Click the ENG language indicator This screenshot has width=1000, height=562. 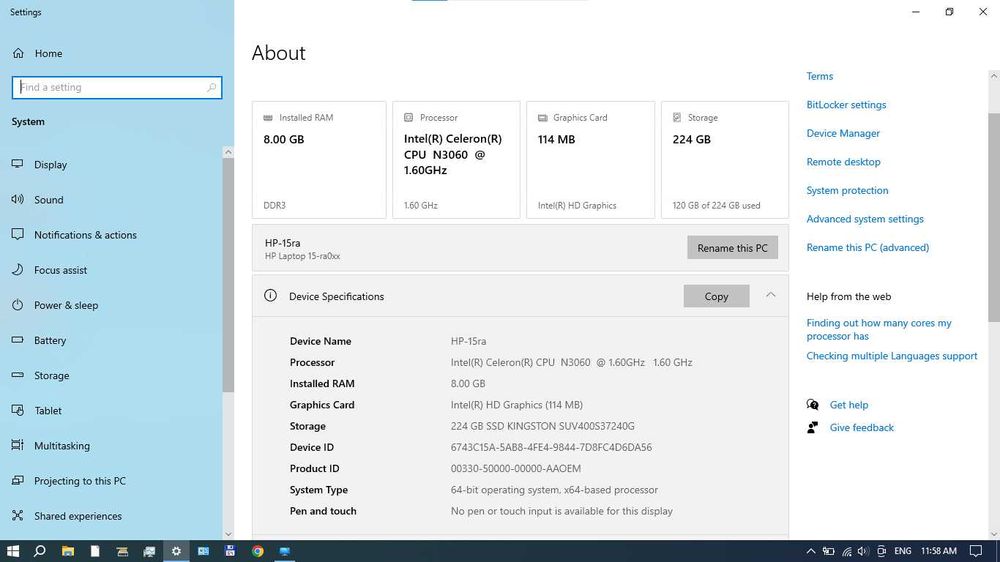tap(902, 551)
